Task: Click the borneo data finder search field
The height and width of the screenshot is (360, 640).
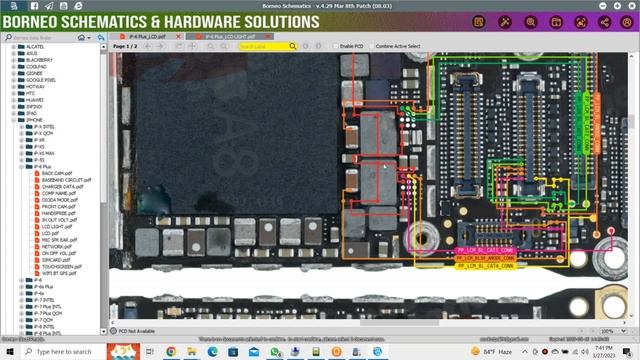Action: pos(40,38)
